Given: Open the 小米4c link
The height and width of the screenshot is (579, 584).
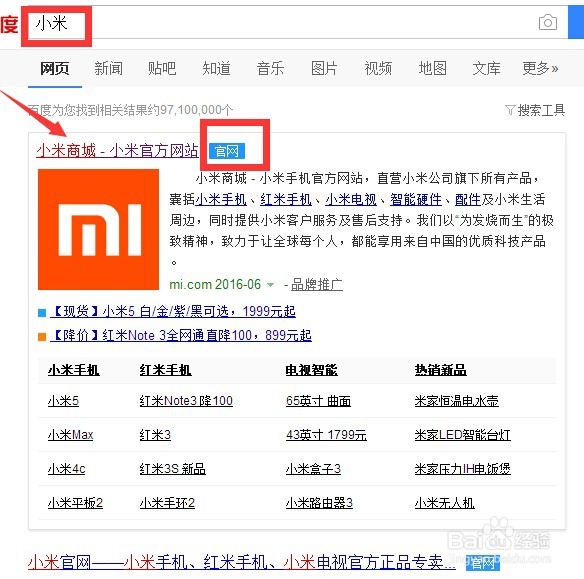Looking at the screenshot, I should click(66, 469).
